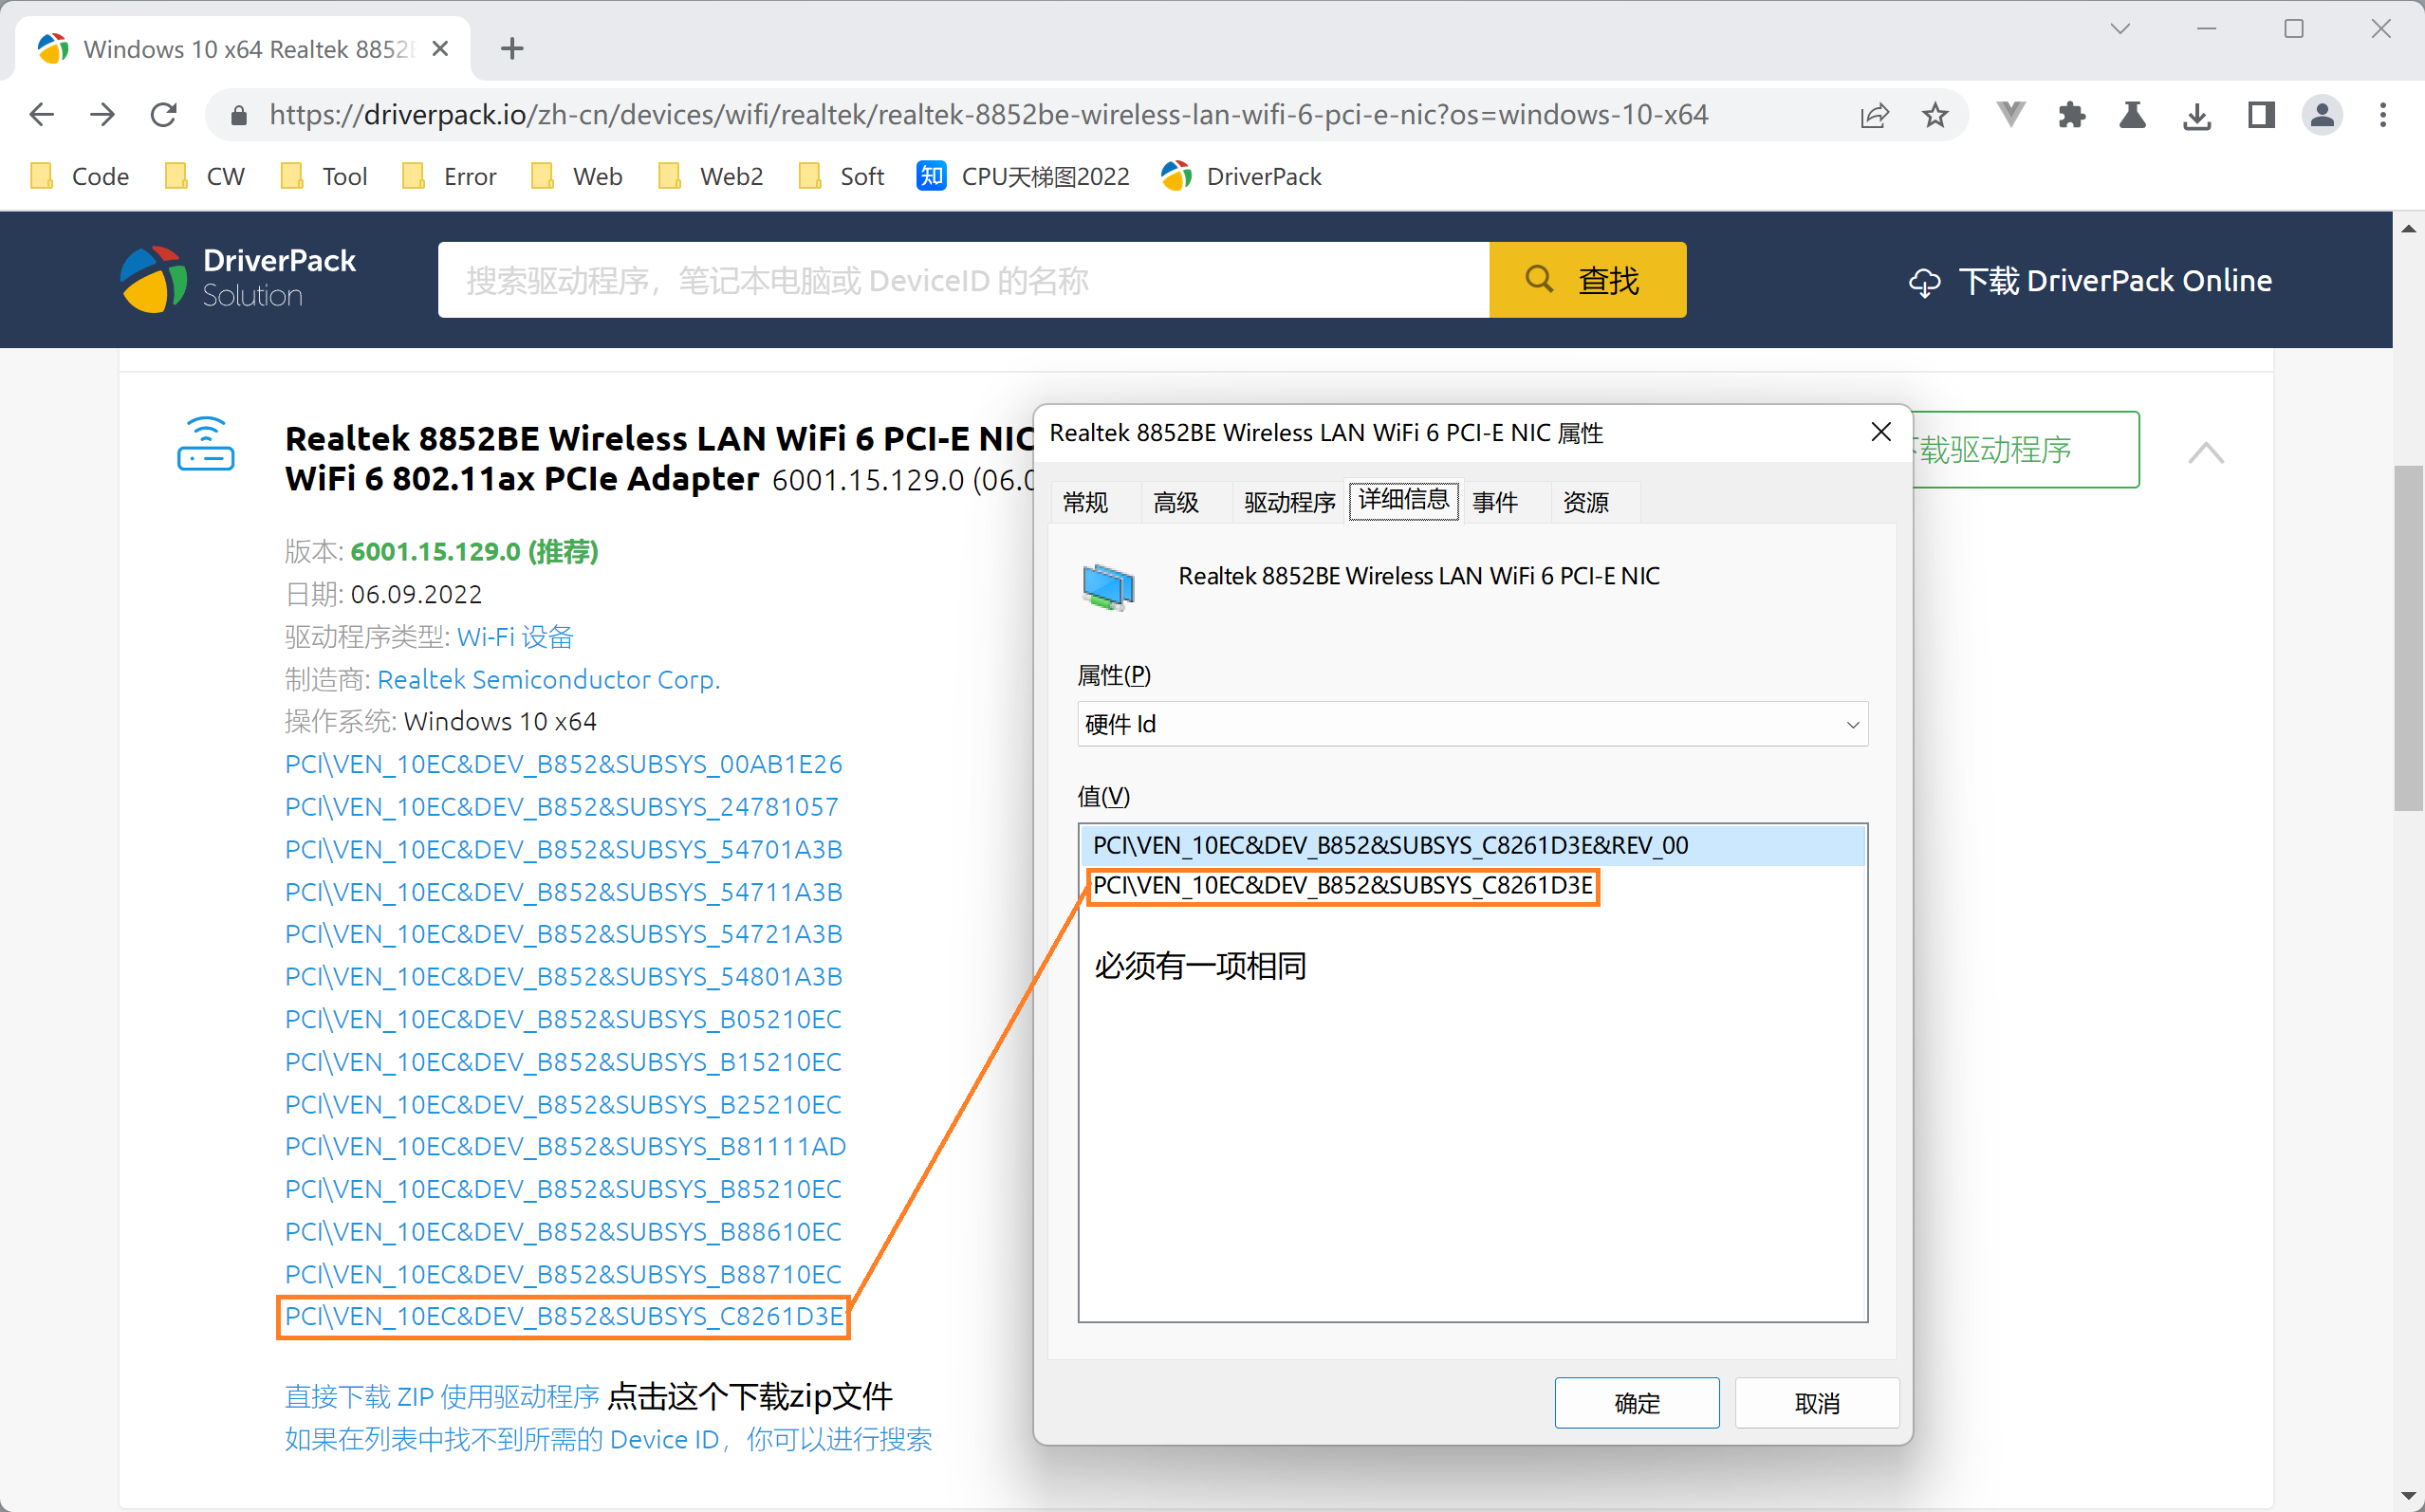This screenshot has width=2425, height=1512.
Task: Open hardware ID link SUBSYS_B88710EC
Action: pyautogui.click(x=563, y=1274)
